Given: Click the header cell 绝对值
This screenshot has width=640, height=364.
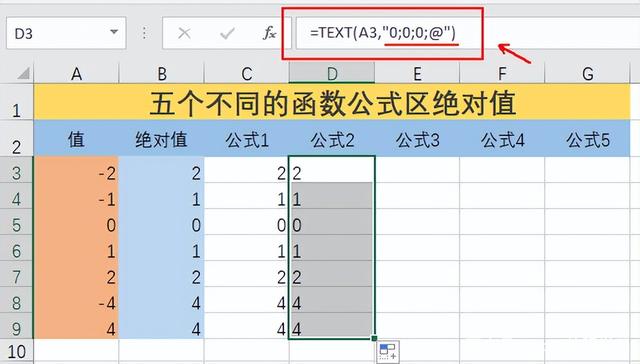Looking at the screenshot, I should [162, 138].
